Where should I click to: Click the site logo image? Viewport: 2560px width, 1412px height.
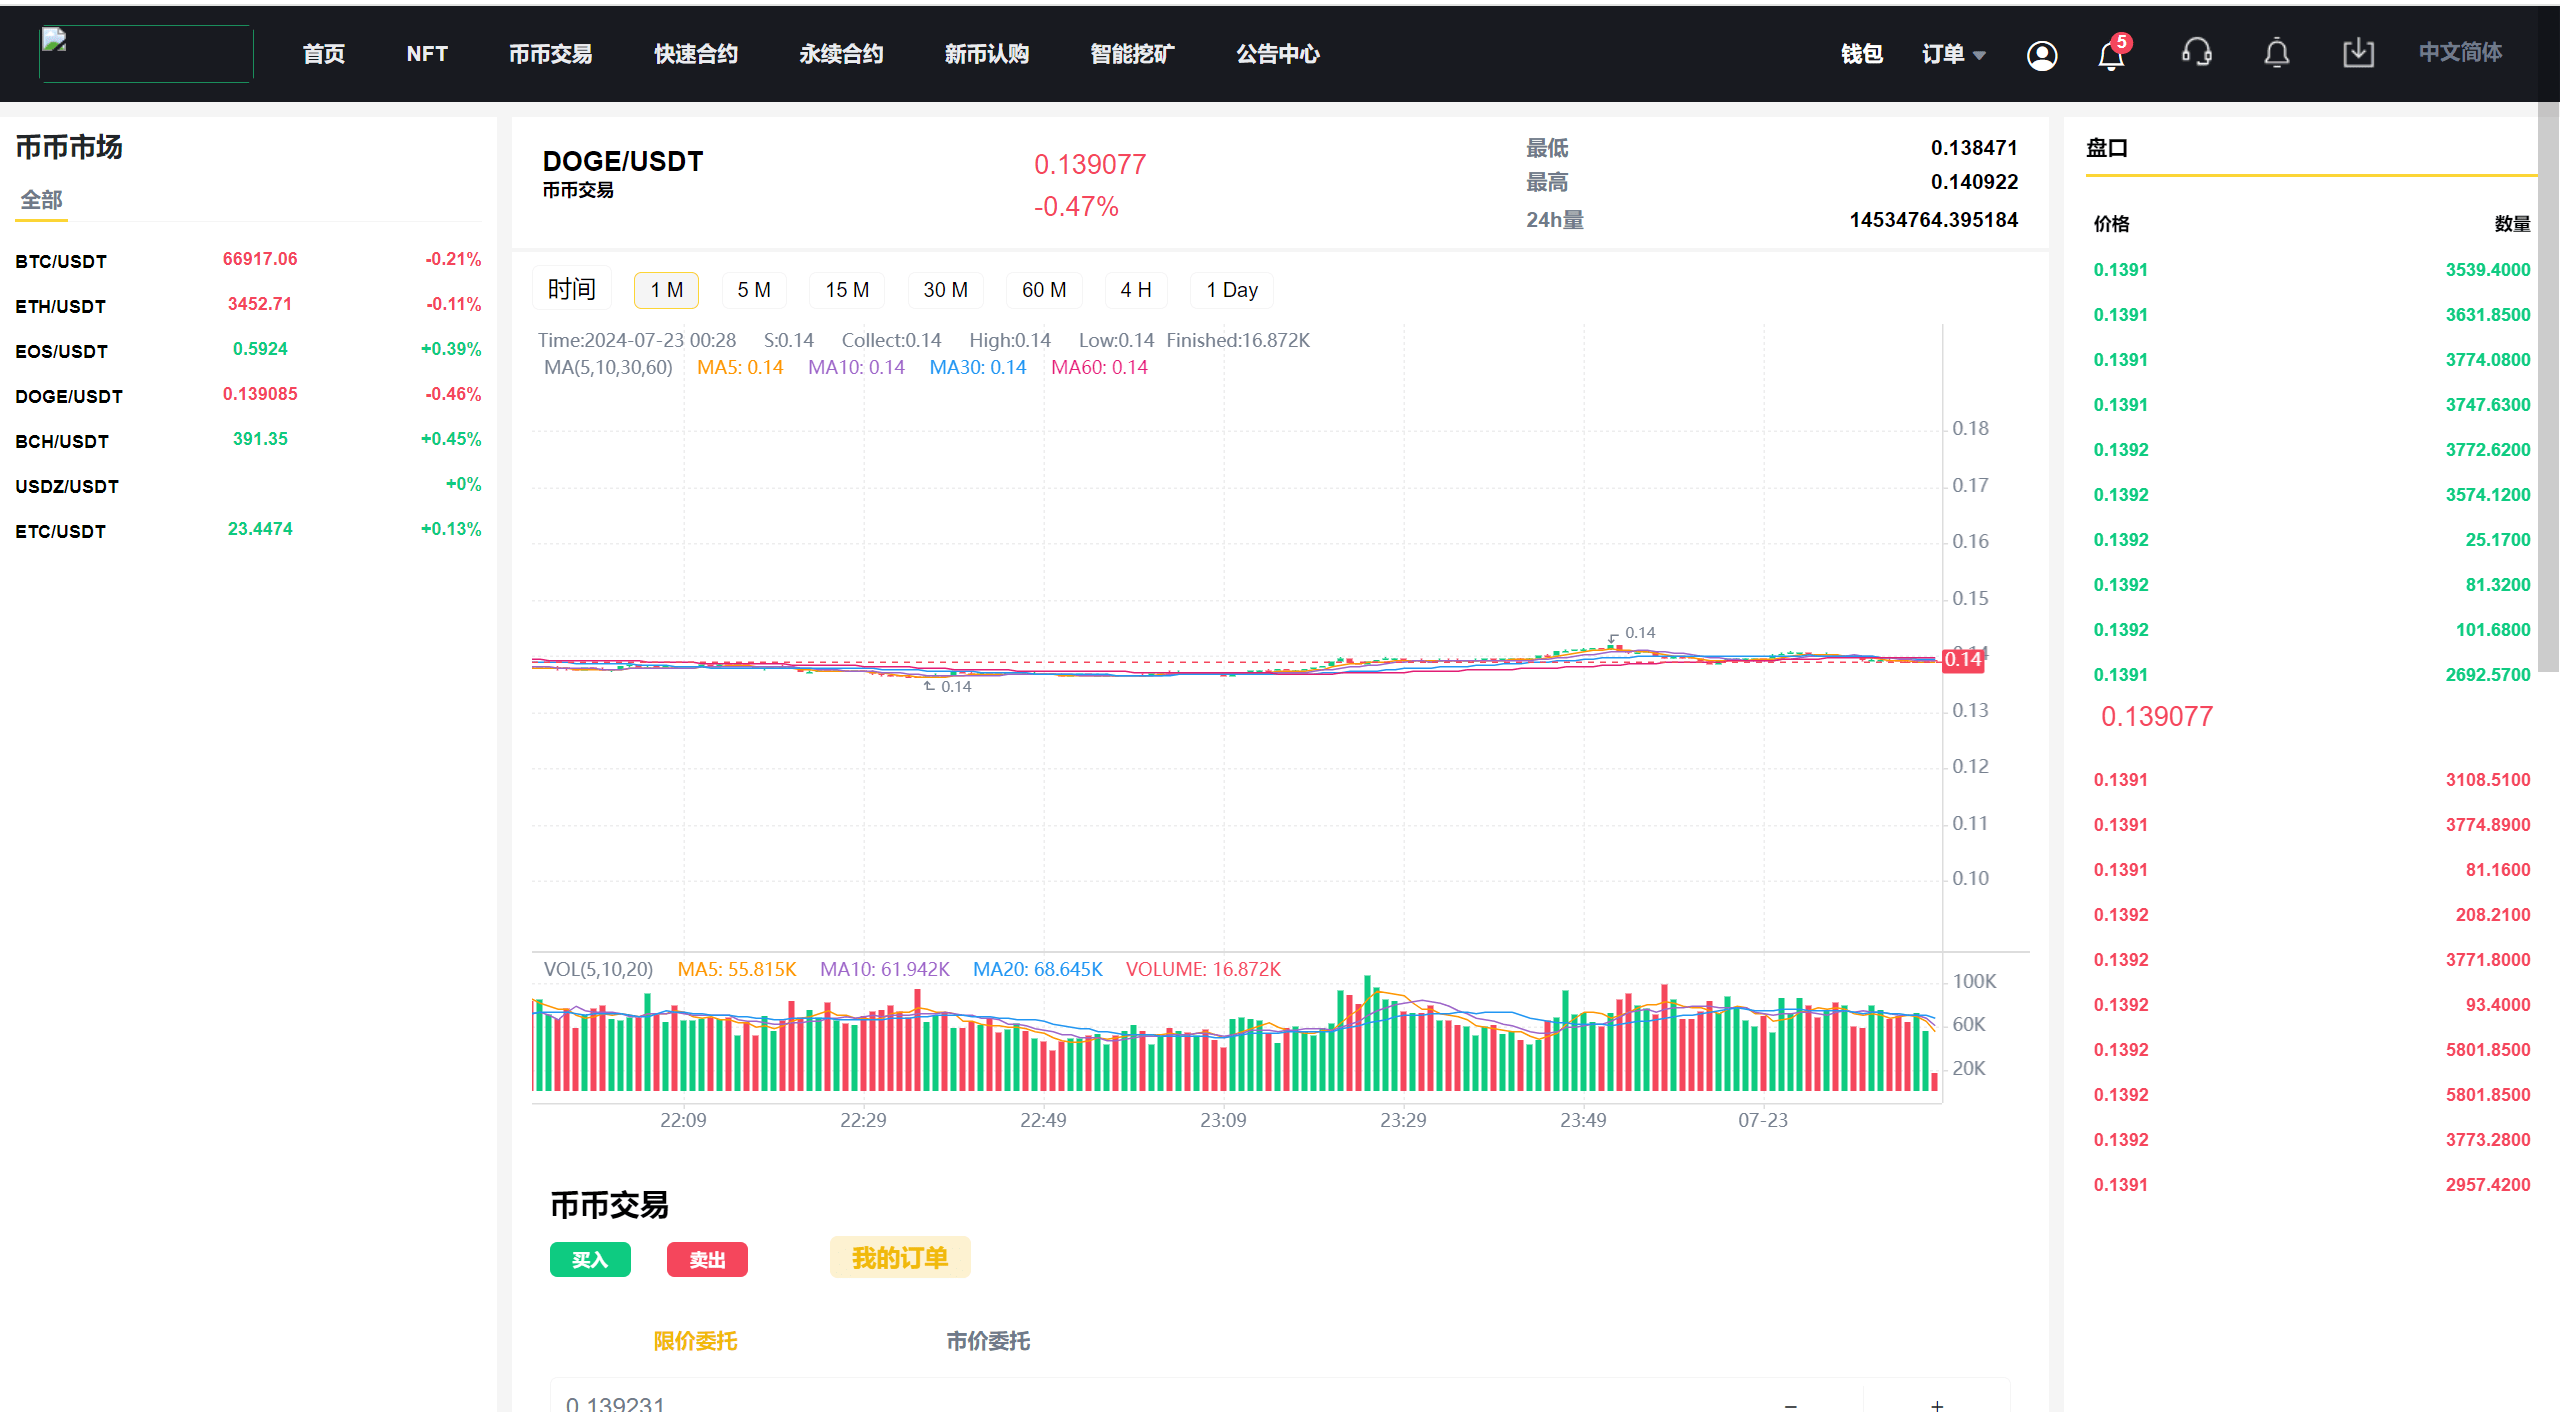pos(146,53)
